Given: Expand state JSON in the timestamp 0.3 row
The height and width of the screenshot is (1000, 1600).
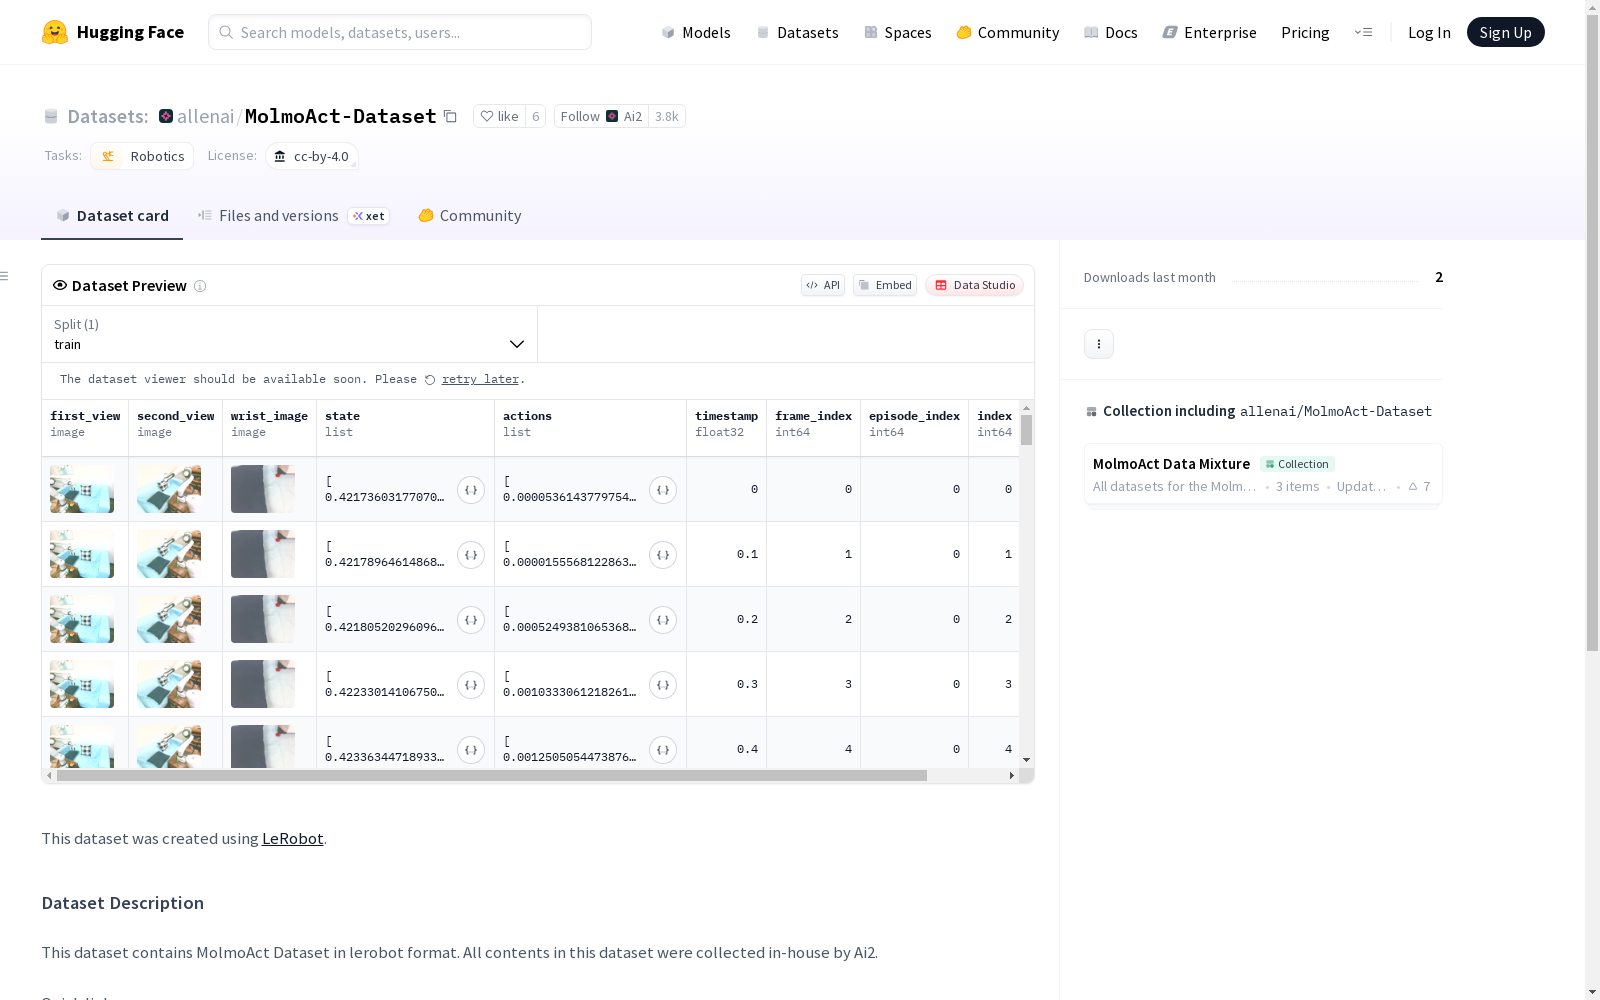Looking at the screenshot, I should [x=471, y=685].
